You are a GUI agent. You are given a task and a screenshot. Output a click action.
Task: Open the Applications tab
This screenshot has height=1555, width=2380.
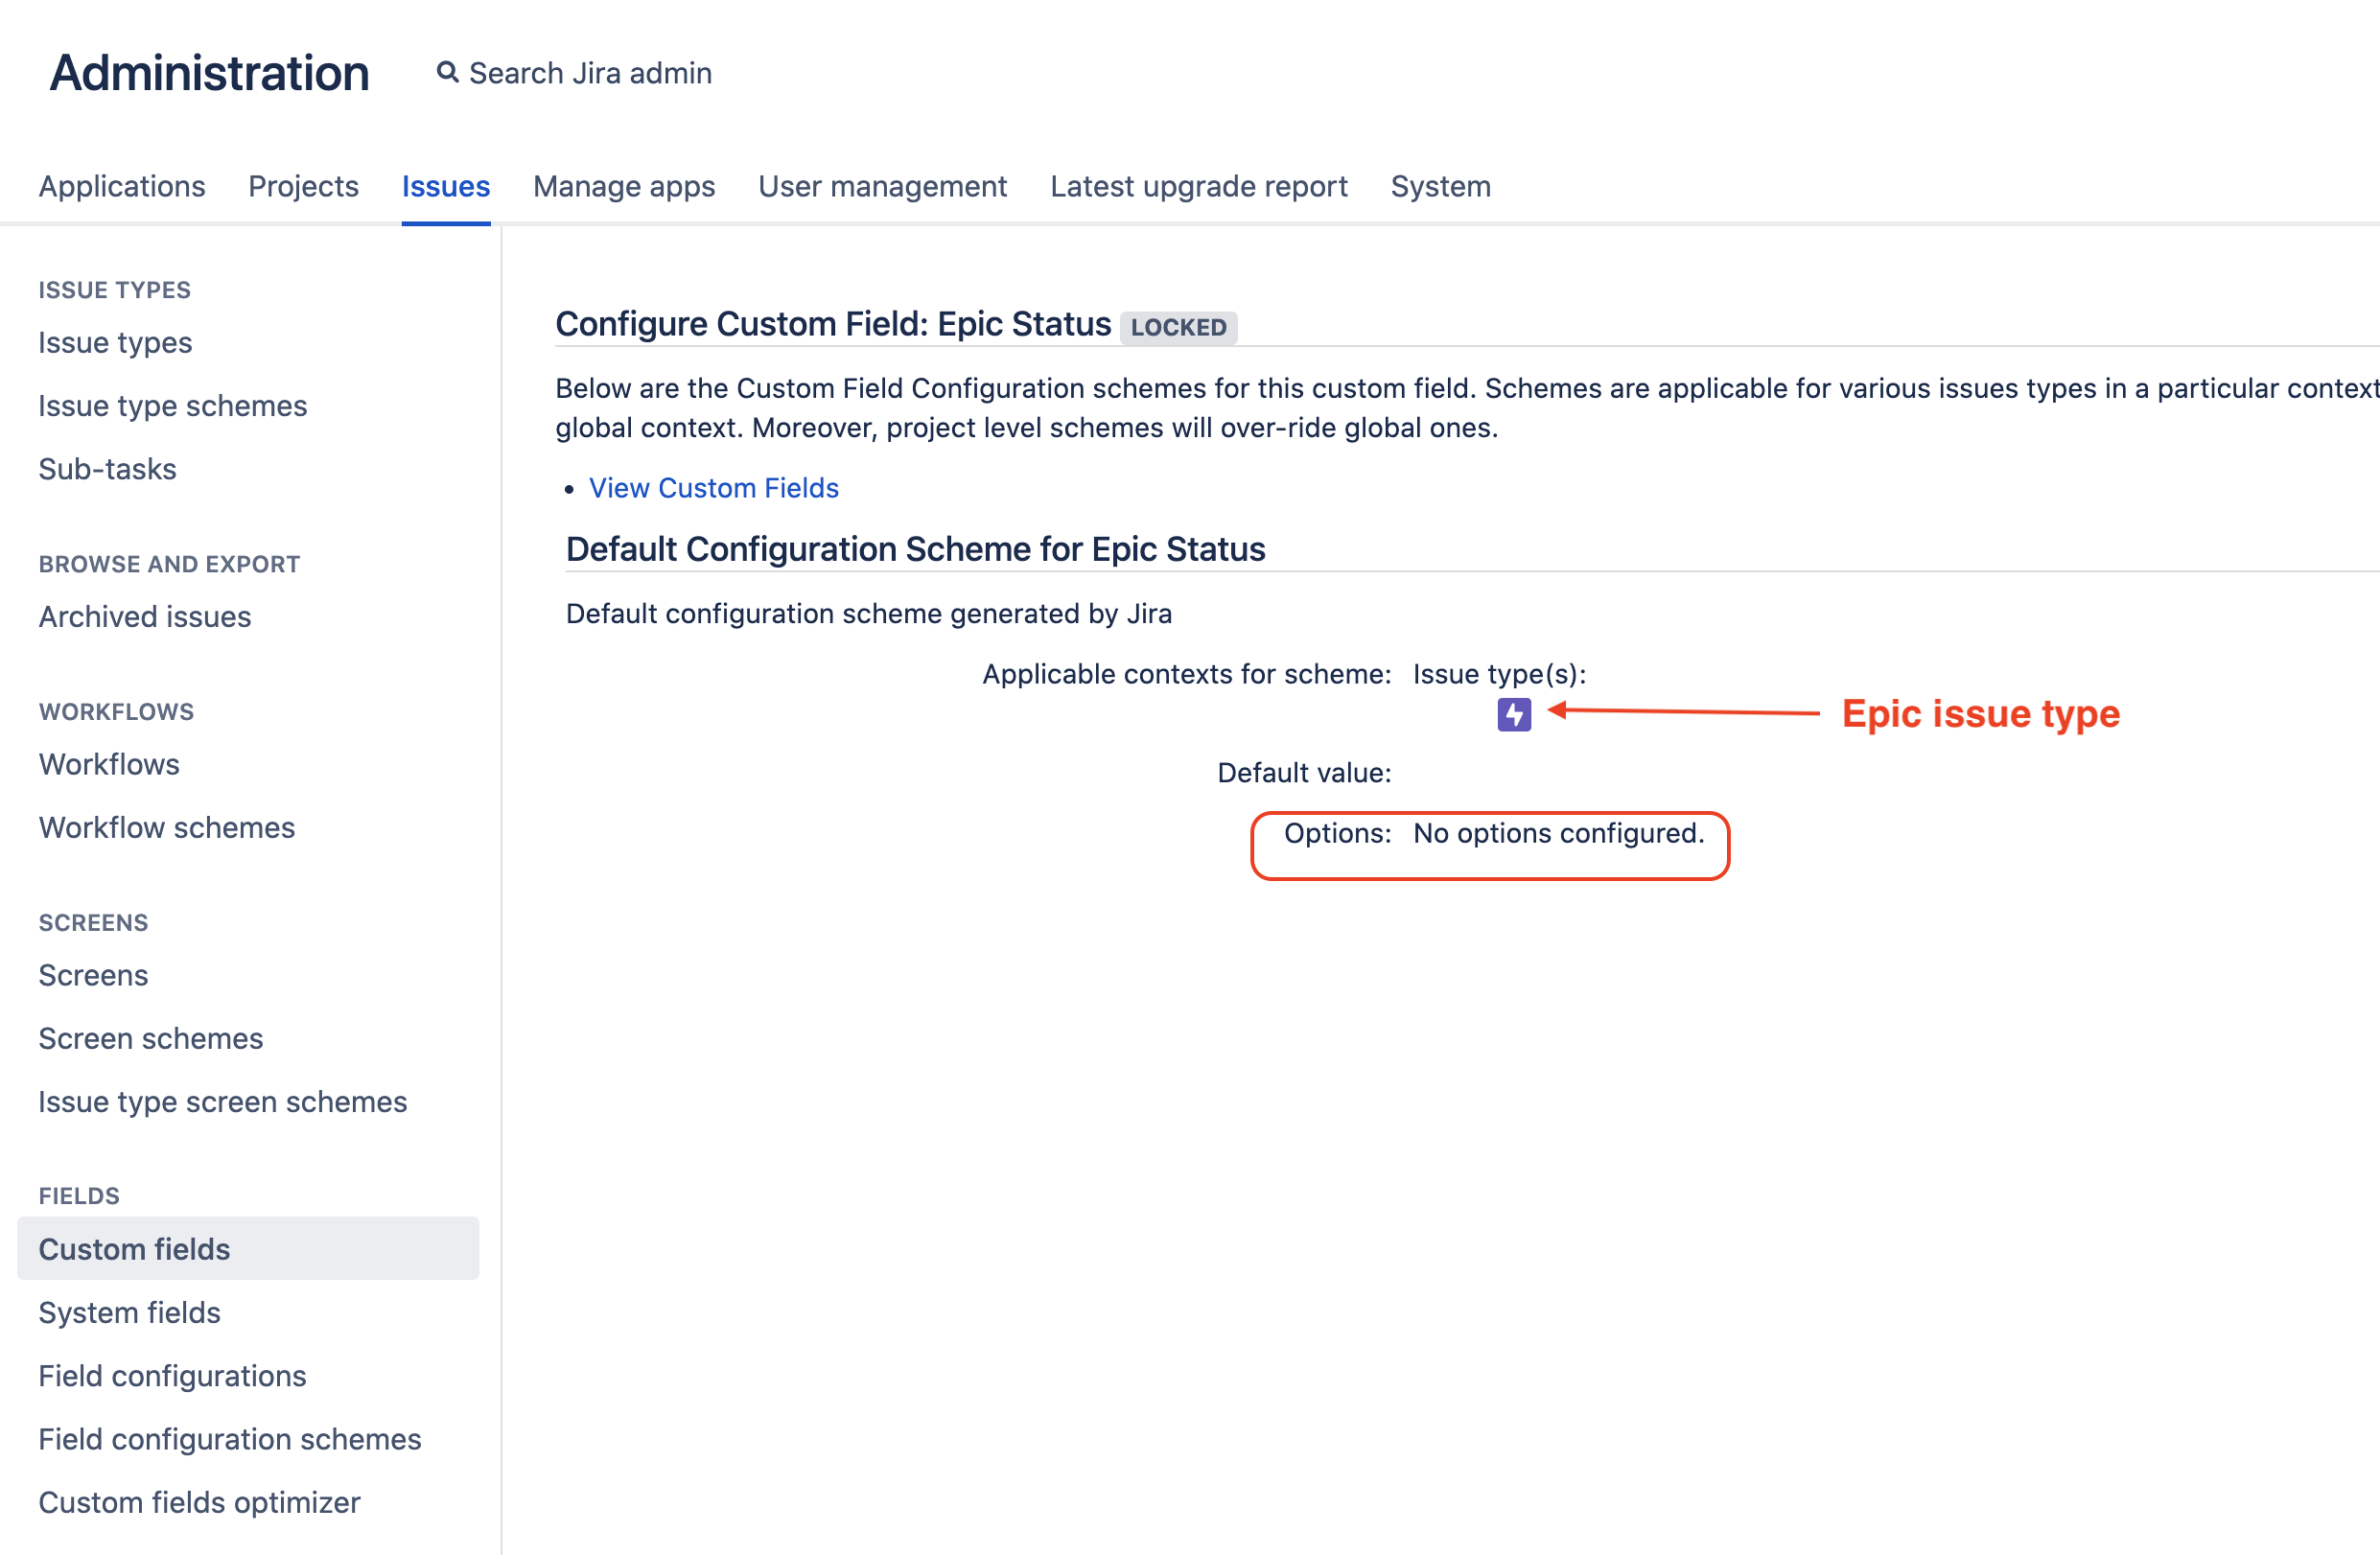point(122,186)
